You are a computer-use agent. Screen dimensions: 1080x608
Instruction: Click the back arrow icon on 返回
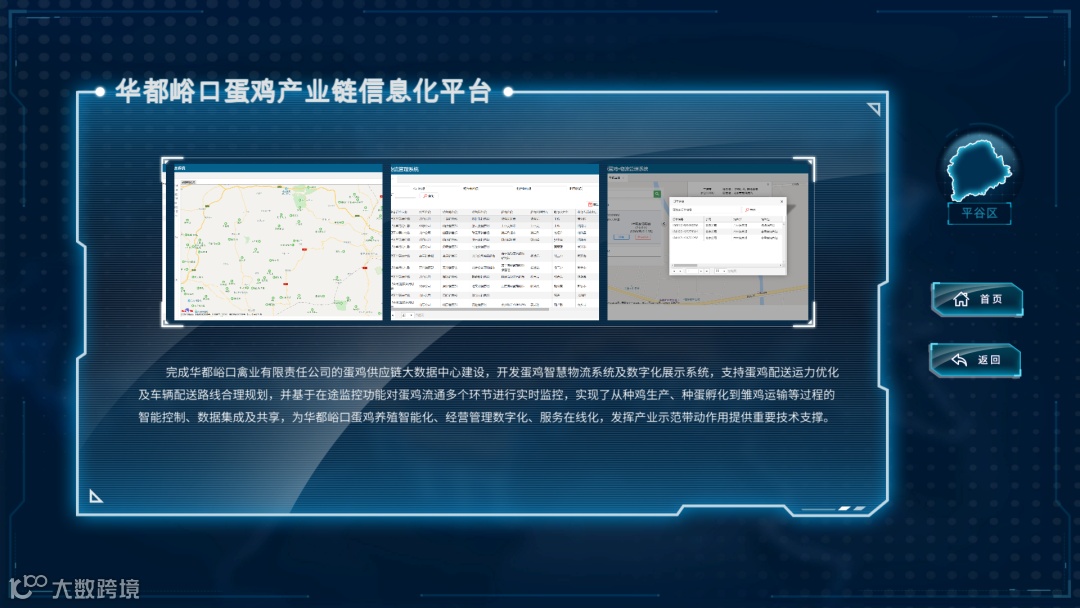coord(959,359)
